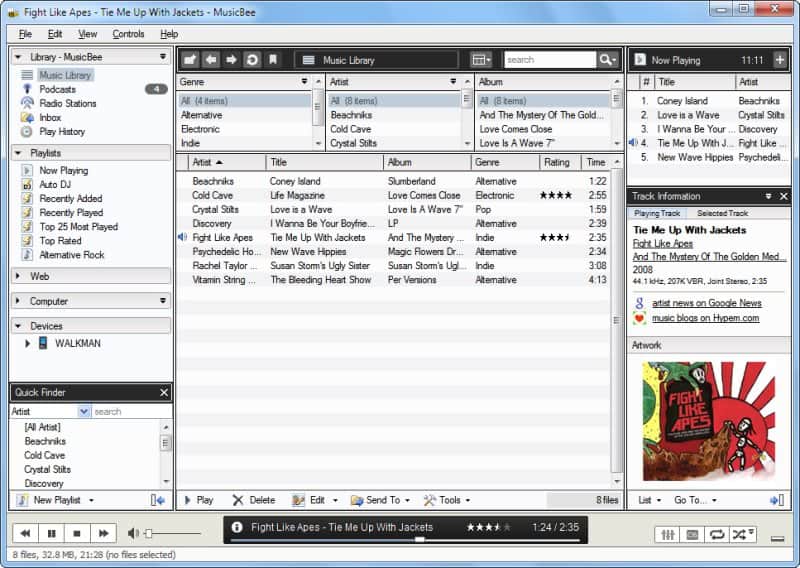This screenshot has height=568, width=800.
Task: Click the refresh icon in top toolbar
Action: pyautogui.click(x=252, y=60)
